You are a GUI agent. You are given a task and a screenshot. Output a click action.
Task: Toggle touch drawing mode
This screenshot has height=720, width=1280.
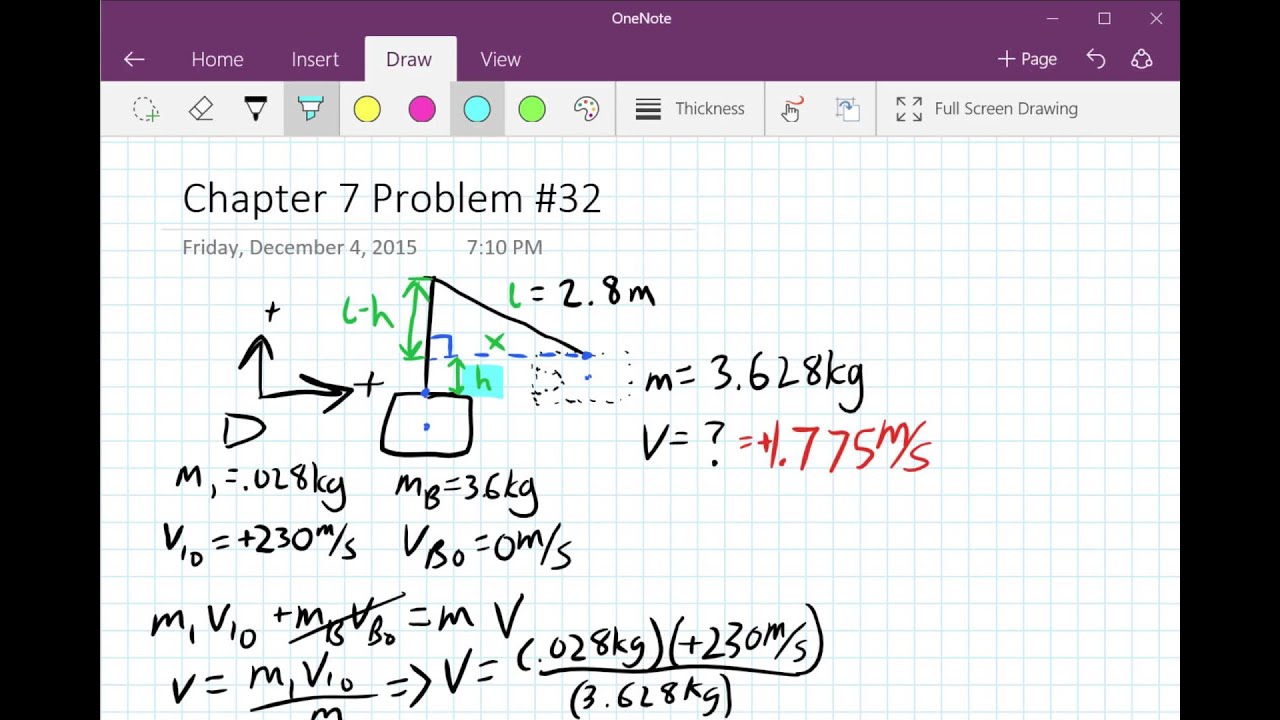coord(792,109)
